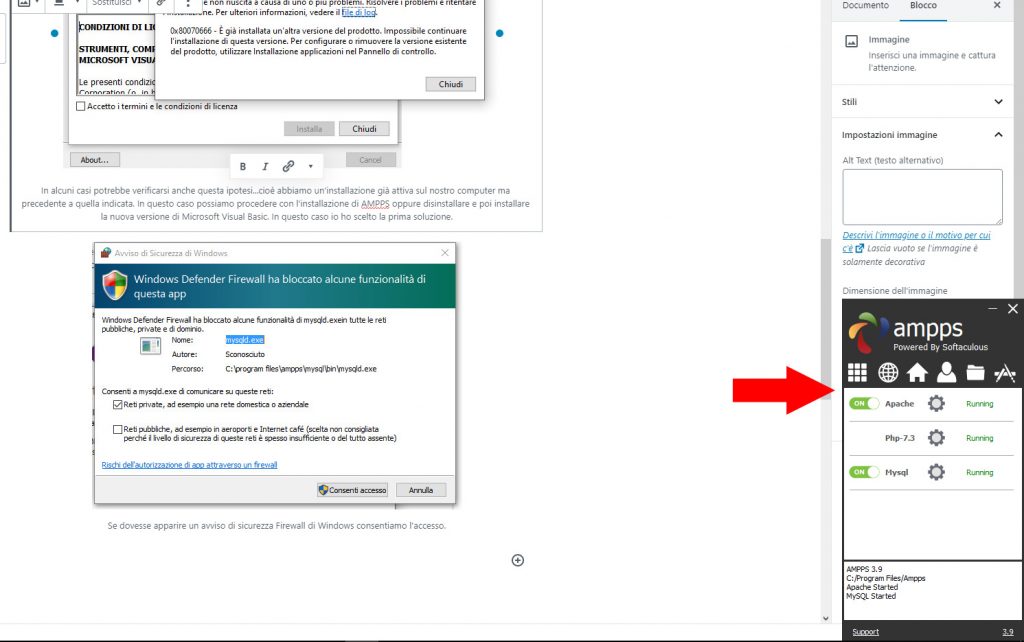Image resolution: width=1024 pixels, height=642 pixels.
Task: Disable the Mysql ON switch
Action: [862, 471]
